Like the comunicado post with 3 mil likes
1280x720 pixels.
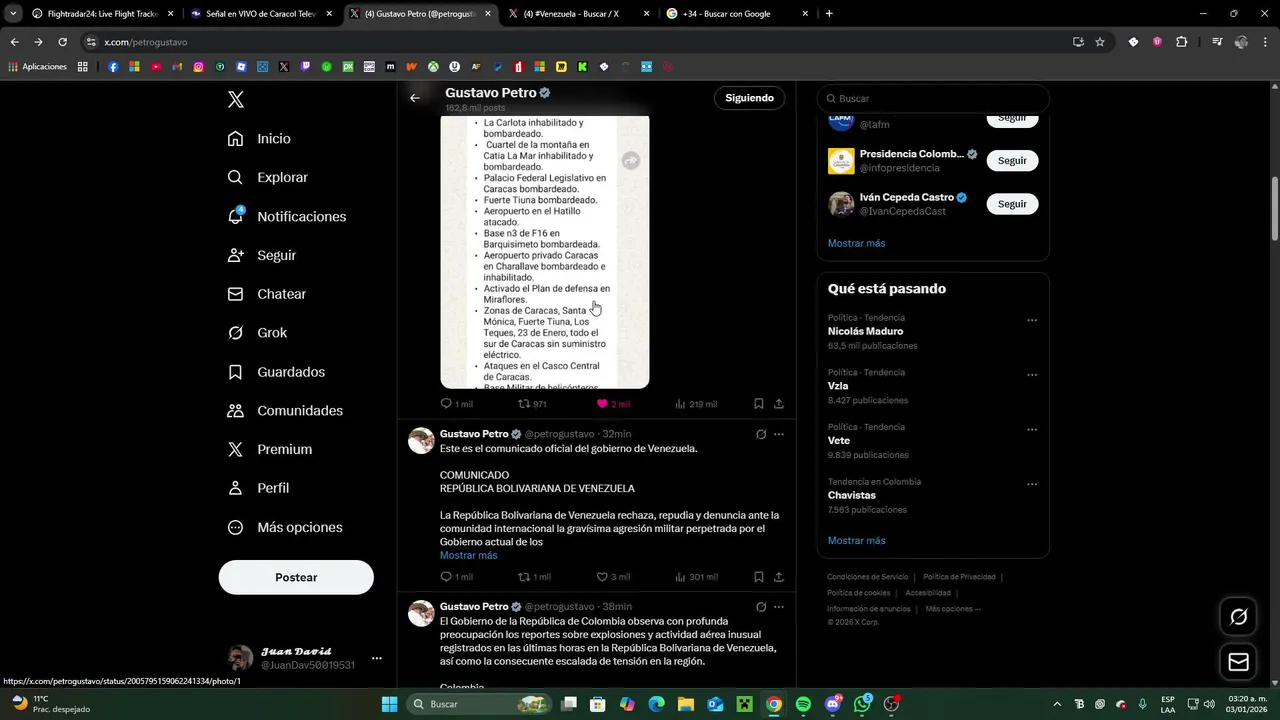[x=612, y=577]
